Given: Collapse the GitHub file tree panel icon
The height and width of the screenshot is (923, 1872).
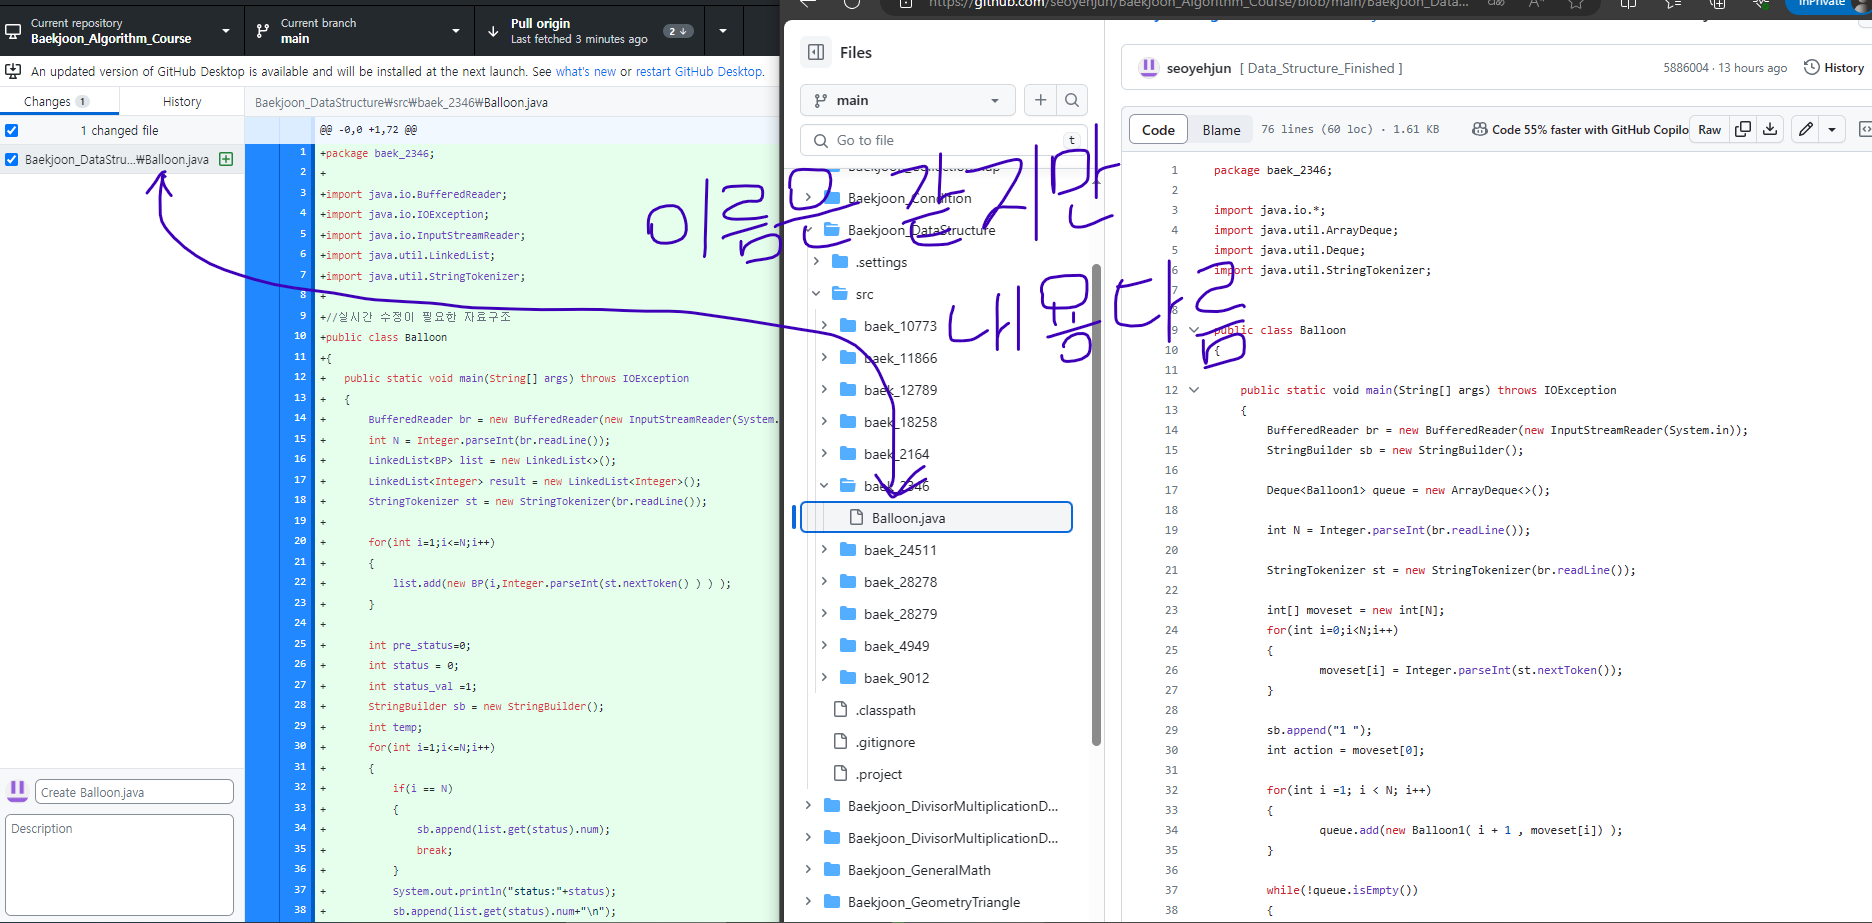Looking at the screenshot, I should tap(816, 52).
